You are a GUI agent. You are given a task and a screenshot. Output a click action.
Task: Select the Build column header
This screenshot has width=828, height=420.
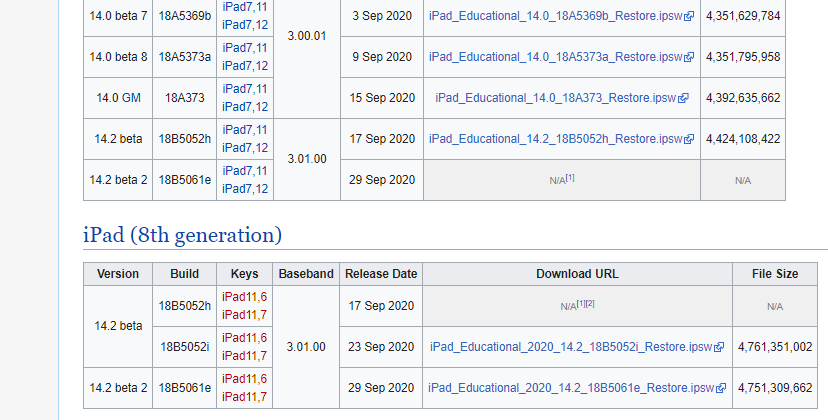(184, 274)
